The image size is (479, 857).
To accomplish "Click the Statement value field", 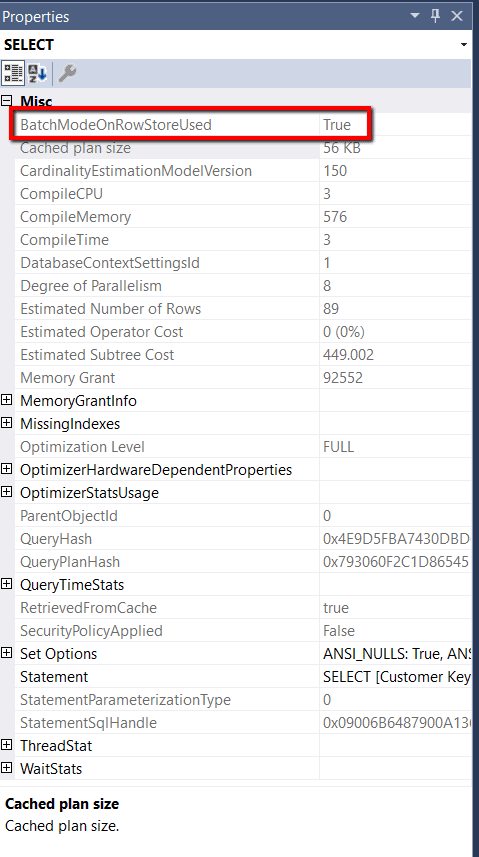I will [395, 677].
